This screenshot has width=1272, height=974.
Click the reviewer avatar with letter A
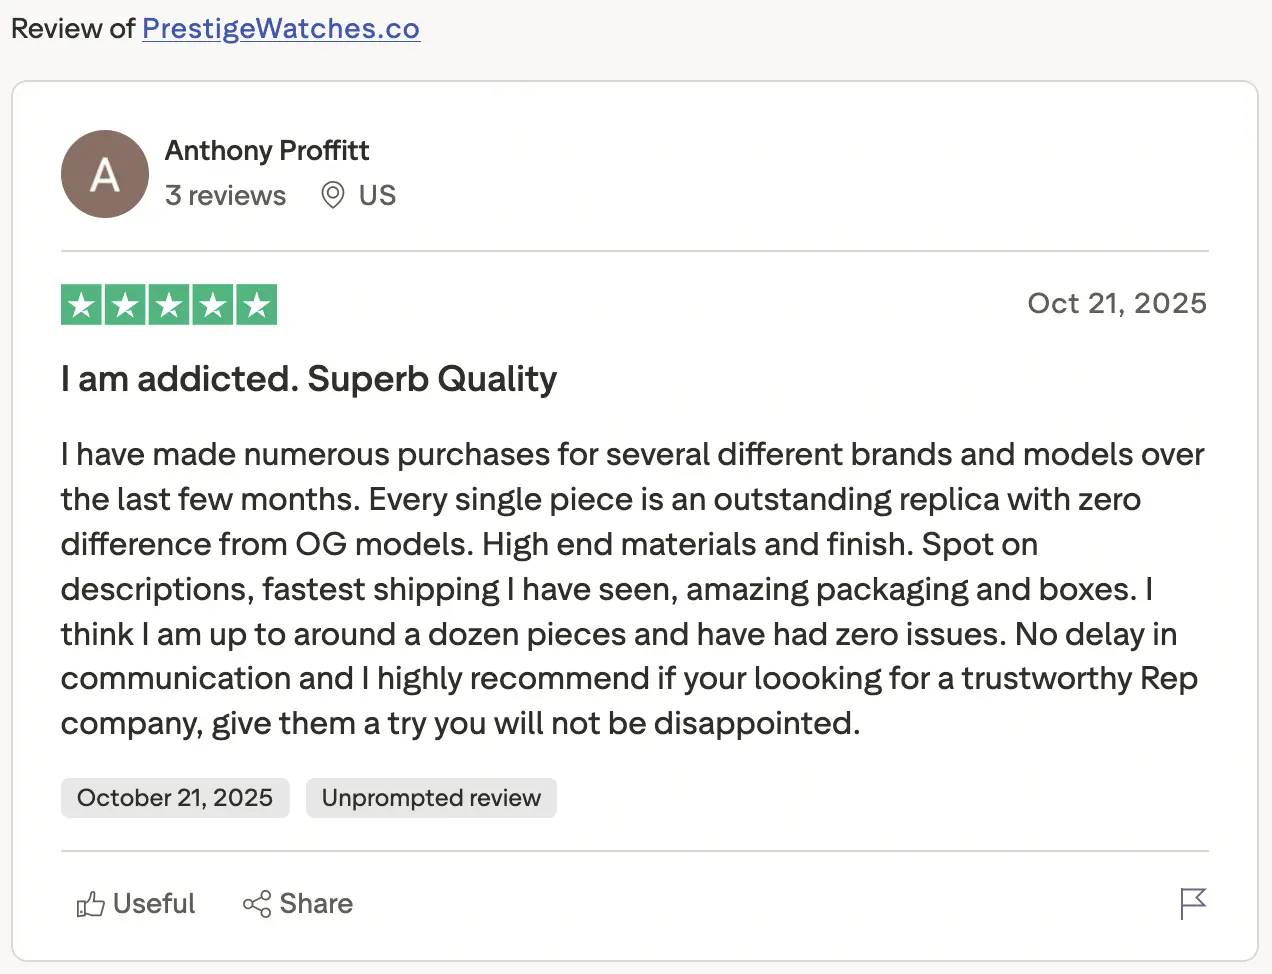click(x=105, y=174)
